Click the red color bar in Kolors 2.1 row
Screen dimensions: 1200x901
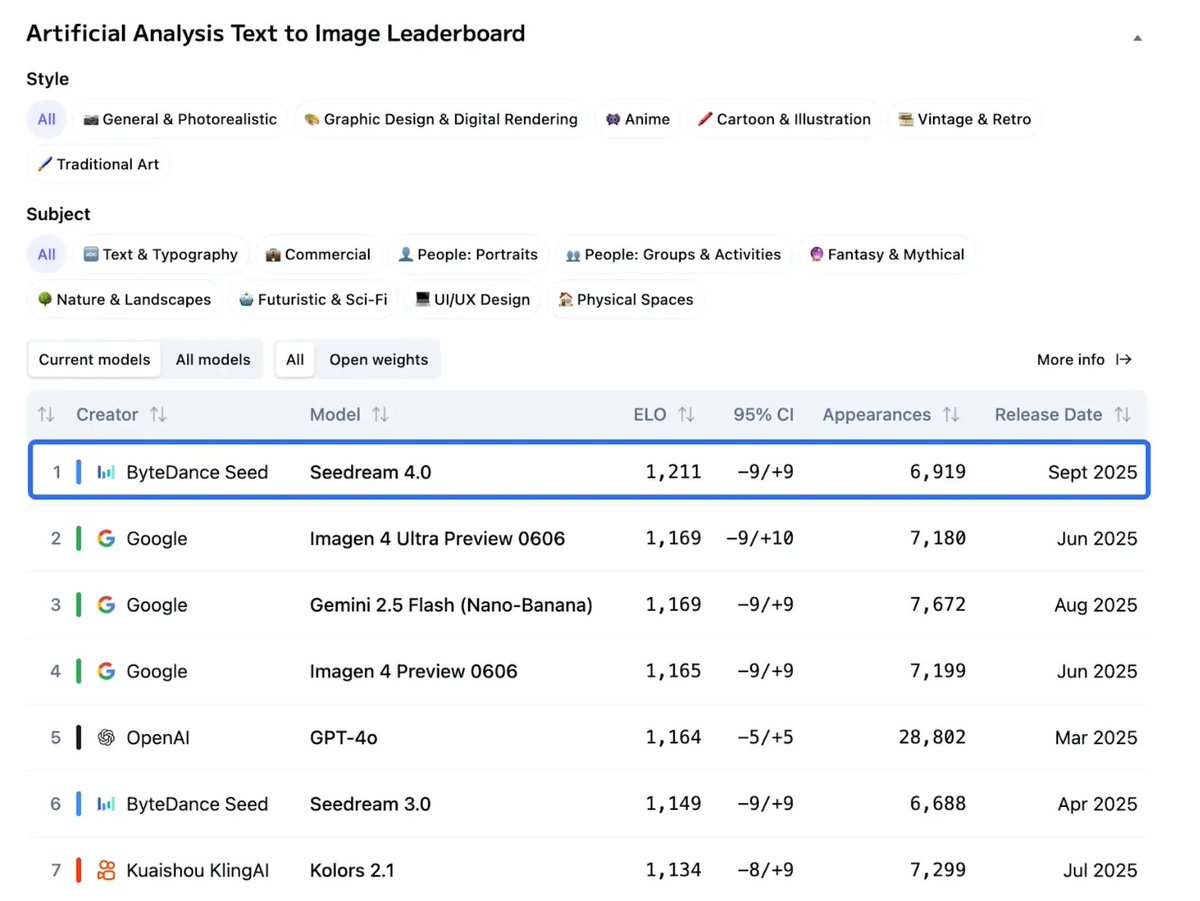(79, 871)
